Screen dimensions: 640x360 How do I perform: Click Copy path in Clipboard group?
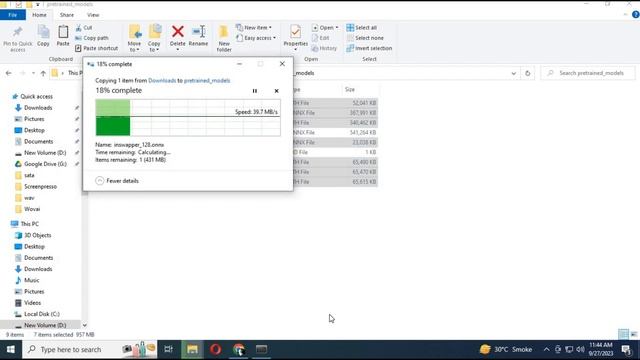(92, 38)
